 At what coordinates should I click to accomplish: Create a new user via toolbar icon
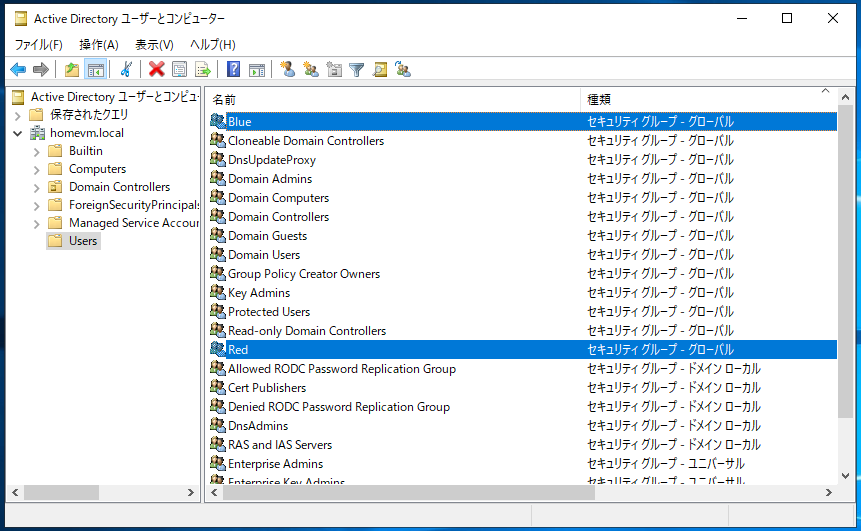pyautogui.click(x=287, y=69)
